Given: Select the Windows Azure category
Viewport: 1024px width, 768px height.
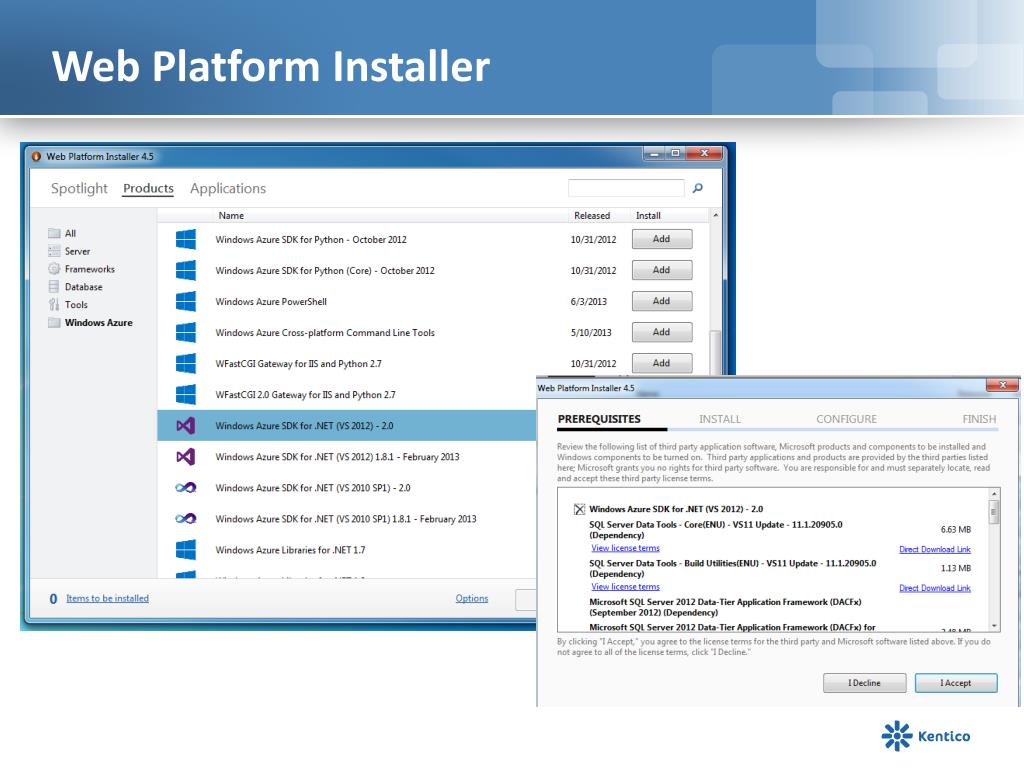Looking at the screenshot, I should pyautogui.click(x=99, y=323).
